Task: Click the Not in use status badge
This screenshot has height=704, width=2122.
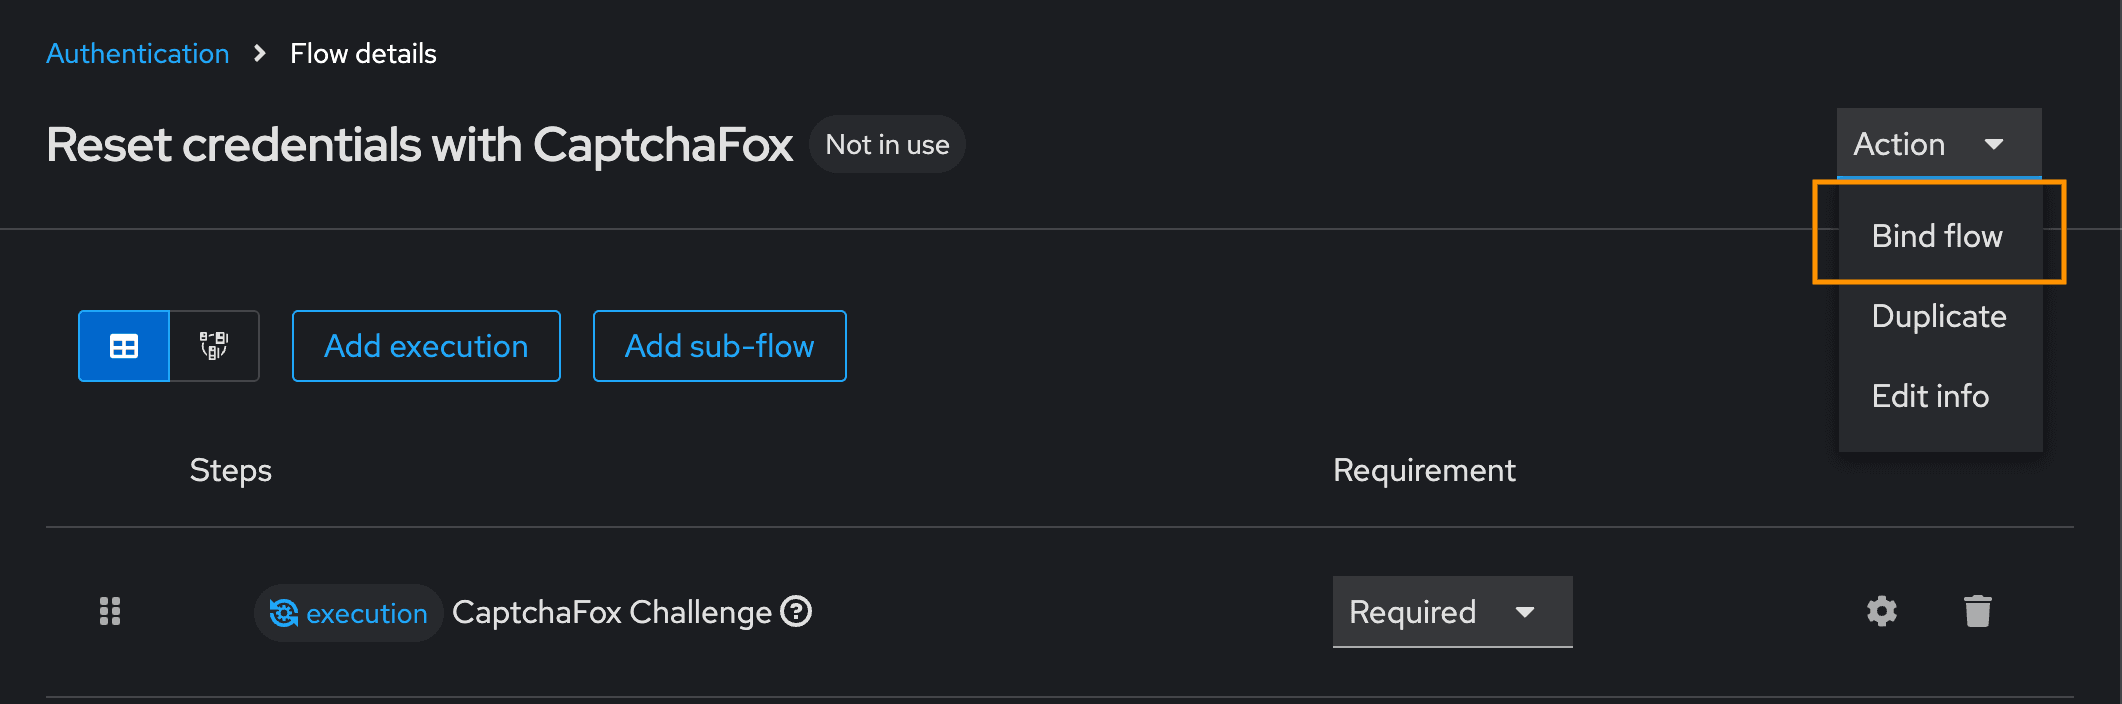Action: pyautogui.click(x=887, y=144)
